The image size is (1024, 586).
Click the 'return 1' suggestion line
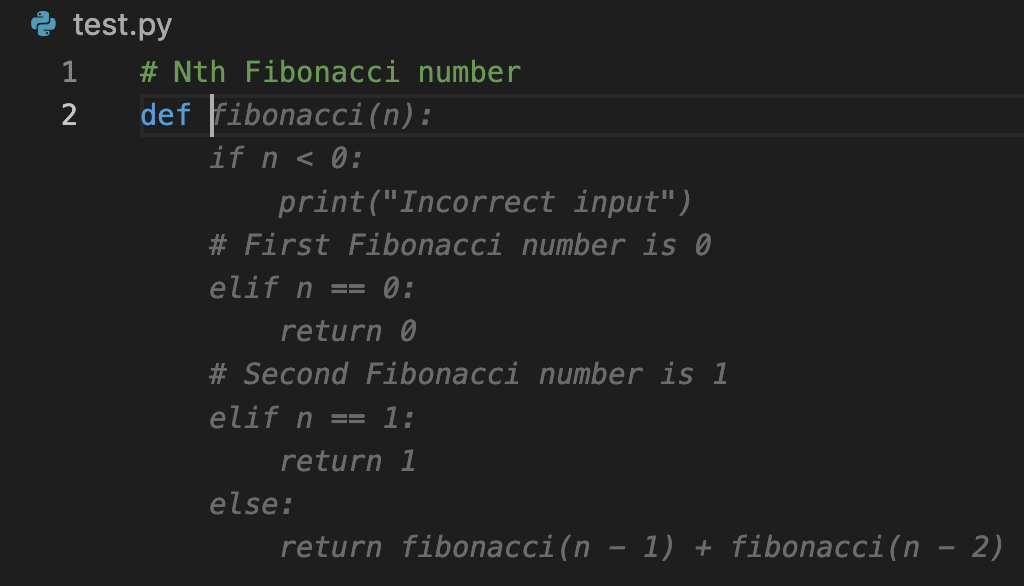pyautogui.click(x=347, y=461)
